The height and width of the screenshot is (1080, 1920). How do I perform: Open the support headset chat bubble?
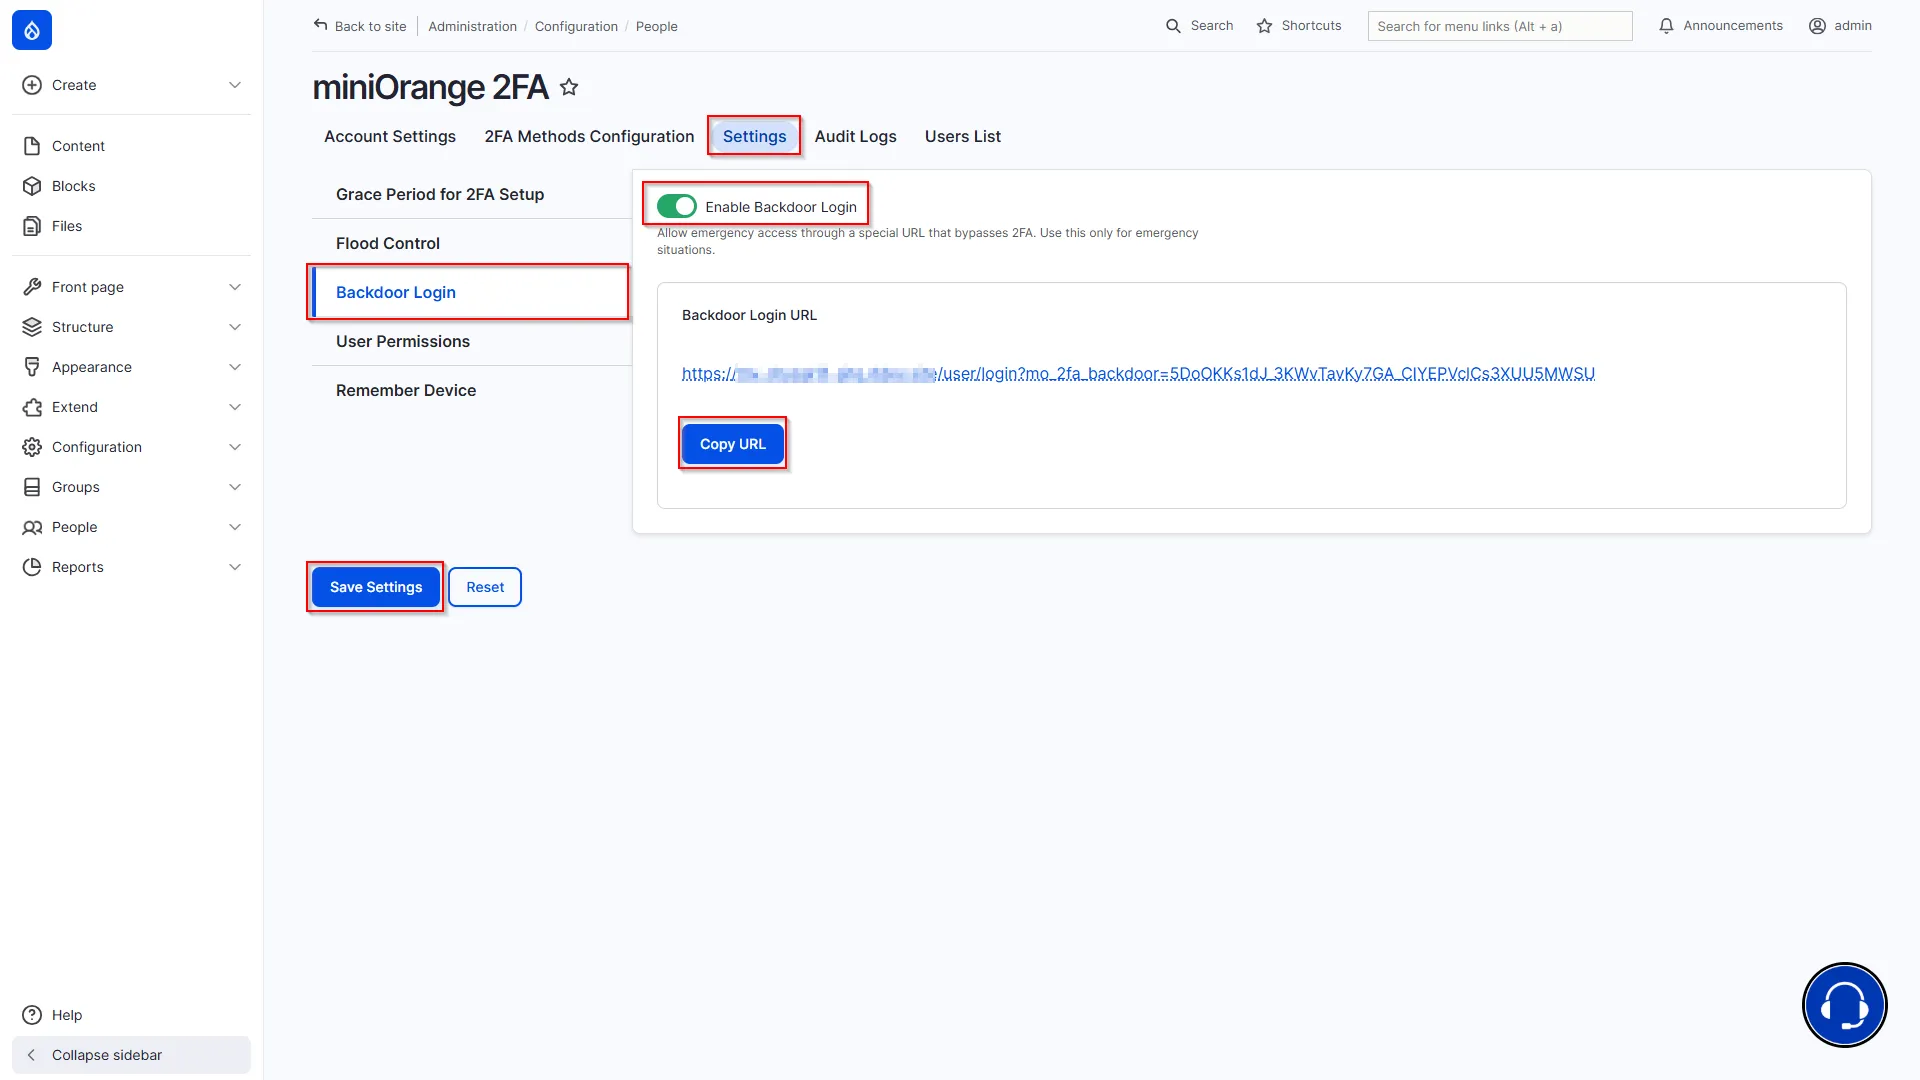point(1844,1005)
